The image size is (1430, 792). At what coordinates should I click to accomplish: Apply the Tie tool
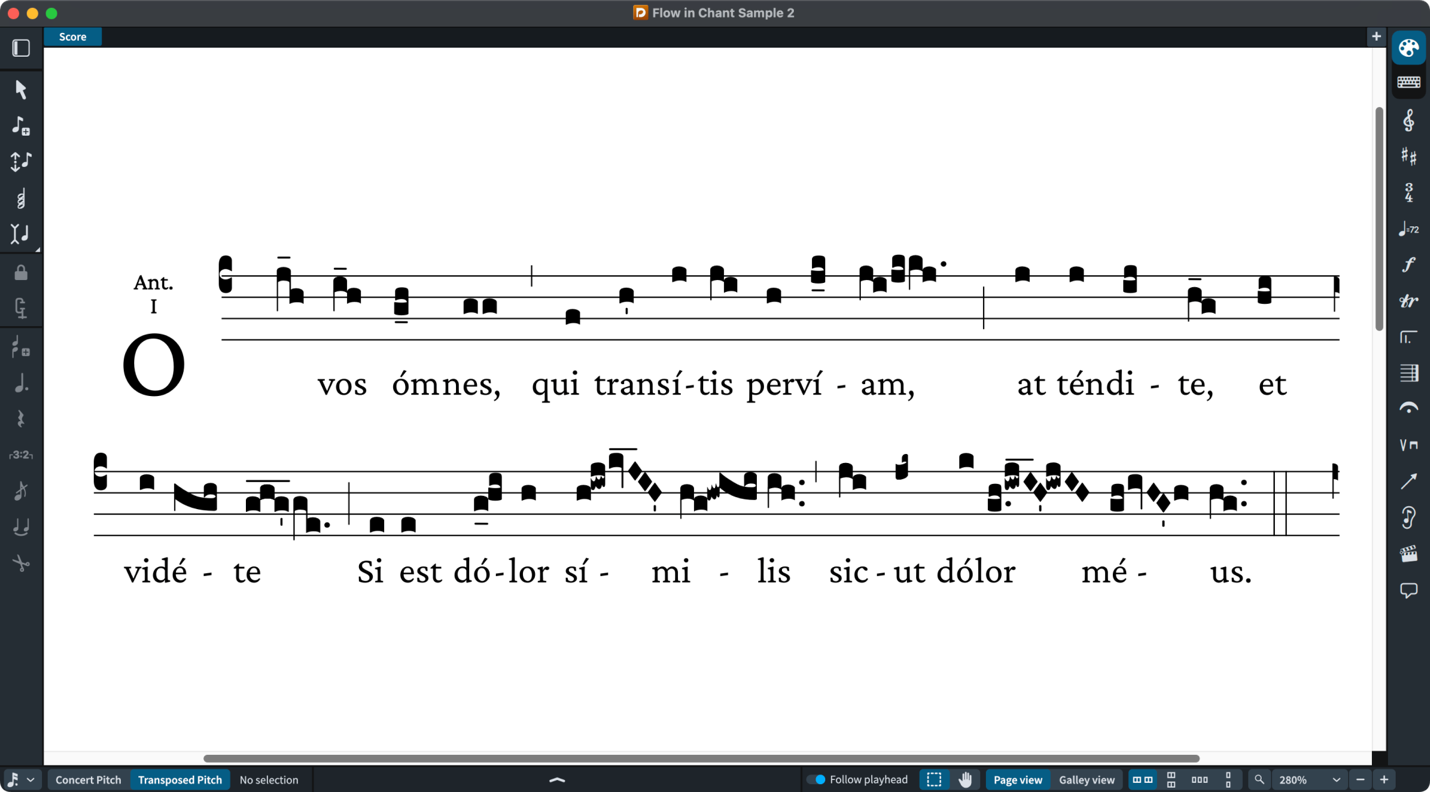coord(21,527)
